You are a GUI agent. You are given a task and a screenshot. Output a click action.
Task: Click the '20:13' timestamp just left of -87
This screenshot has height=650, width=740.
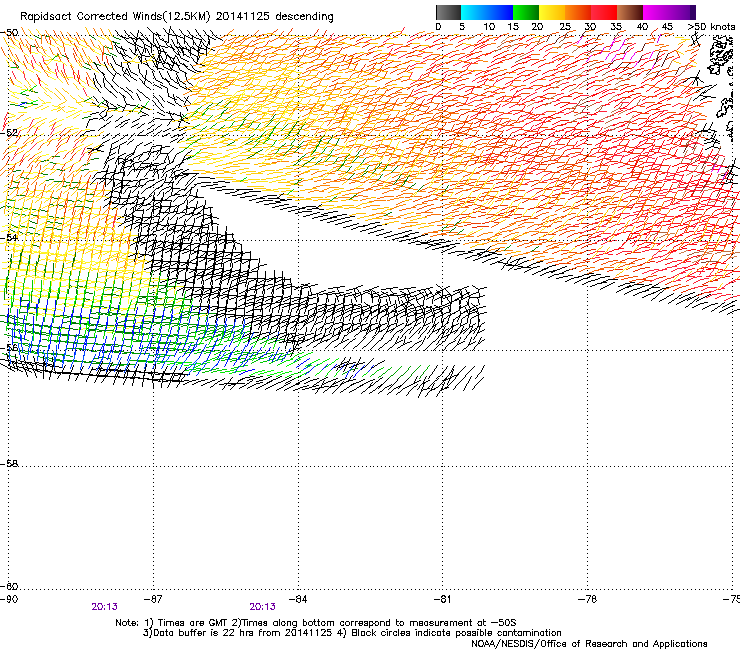(x=104, y=607)
